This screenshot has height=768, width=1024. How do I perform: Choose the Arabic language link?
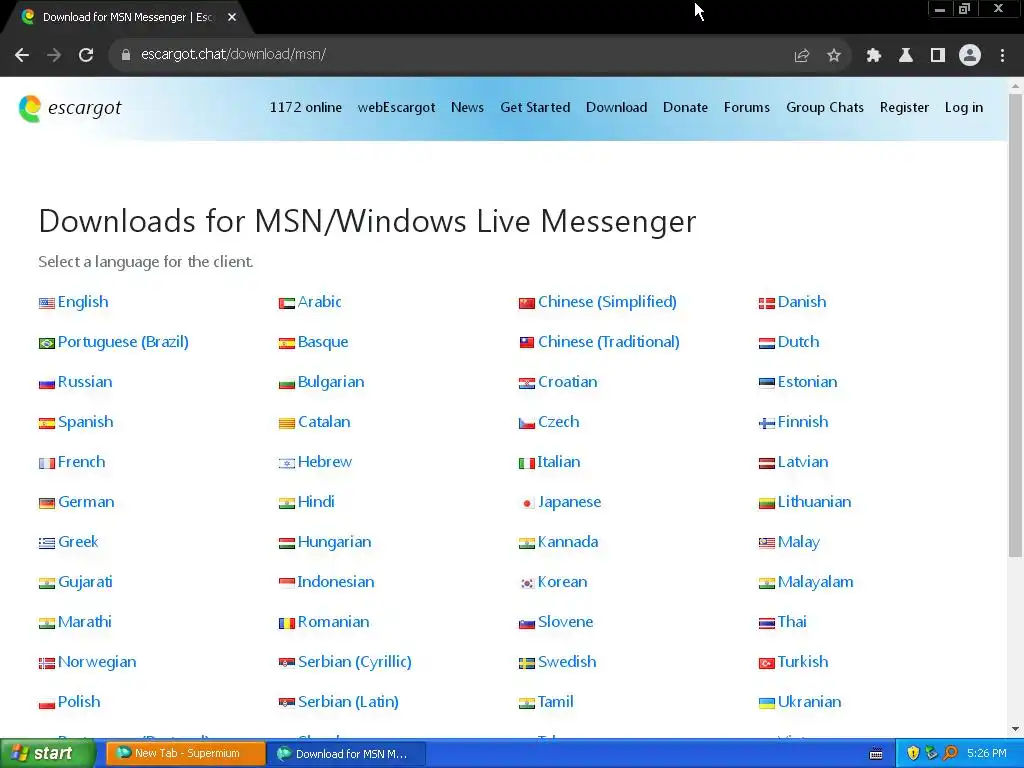coord(319,302)
